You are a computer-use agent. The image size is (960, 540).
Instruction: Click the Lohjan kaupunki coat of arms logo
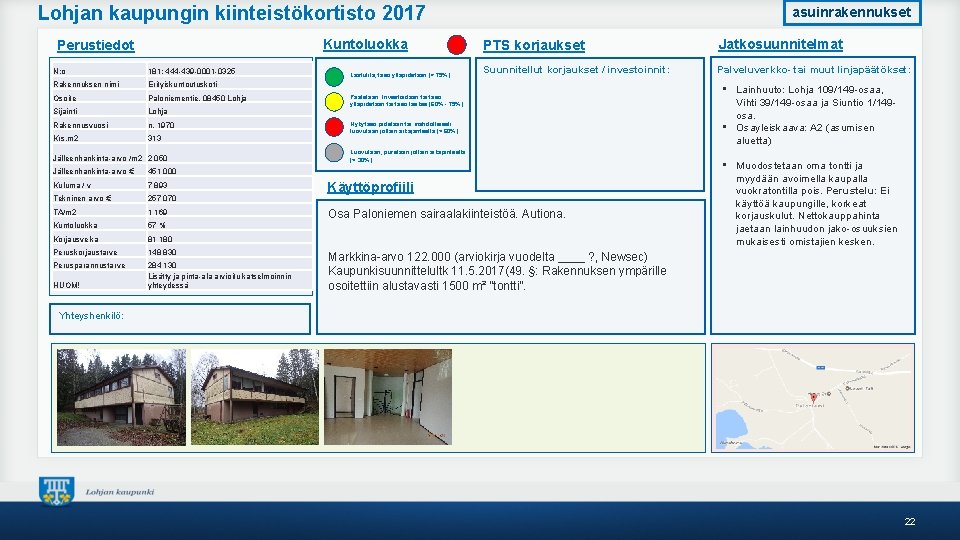tap(56, 491)
